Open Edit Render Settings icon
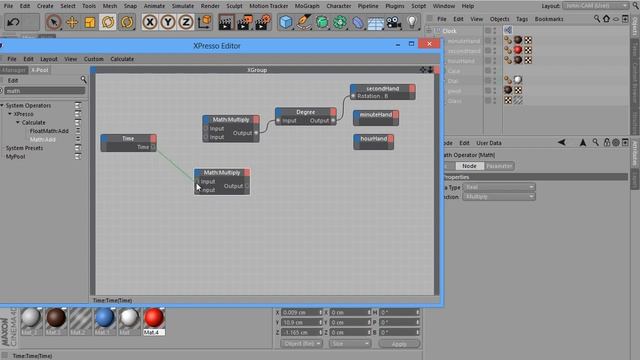 point(263,22)
